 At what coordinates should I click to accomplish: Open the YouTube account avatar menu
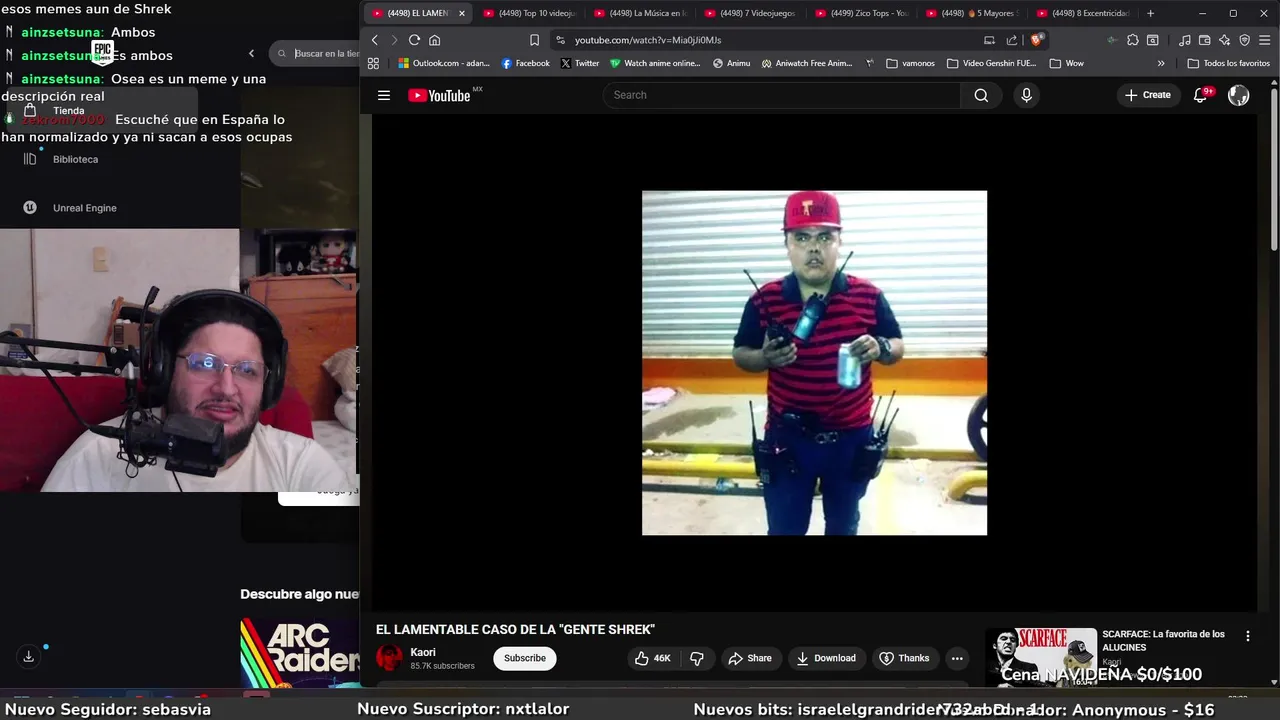1239,95
